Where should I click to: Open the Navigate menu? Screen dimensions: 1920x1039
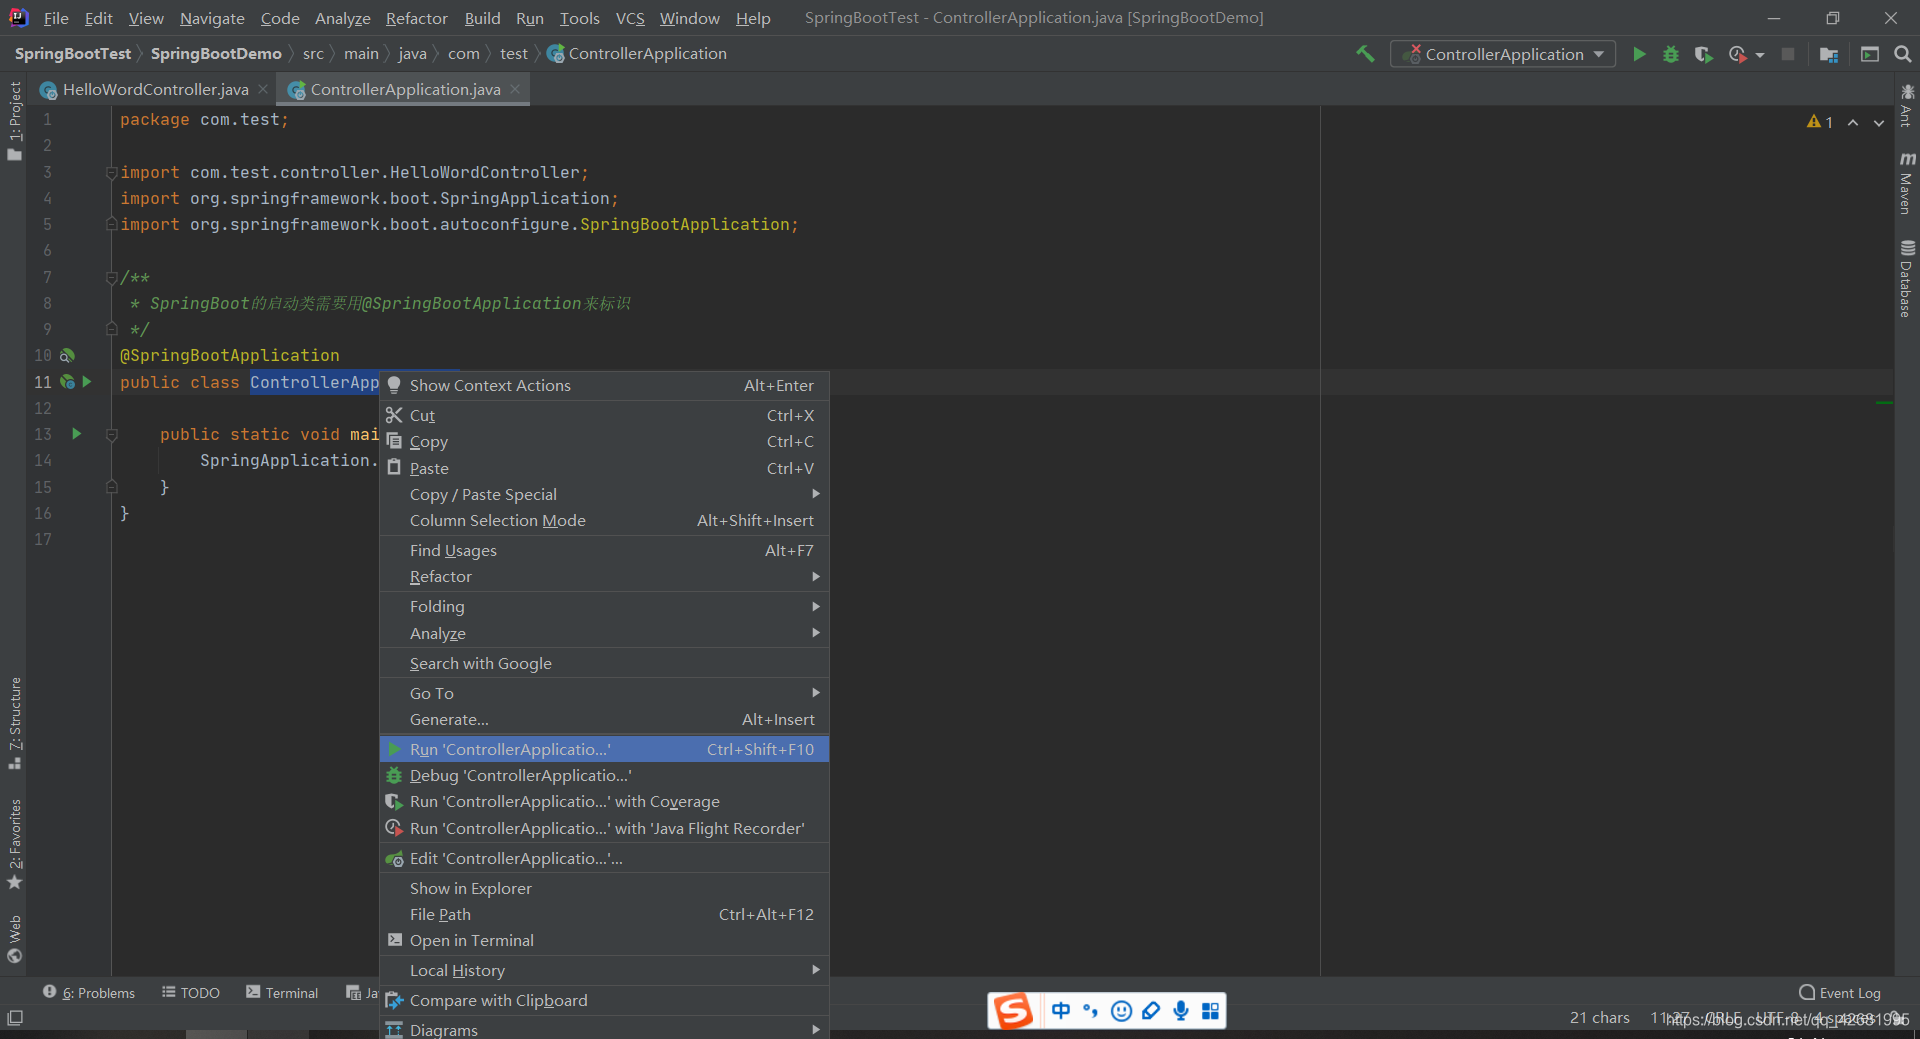[x=212, y=18]
